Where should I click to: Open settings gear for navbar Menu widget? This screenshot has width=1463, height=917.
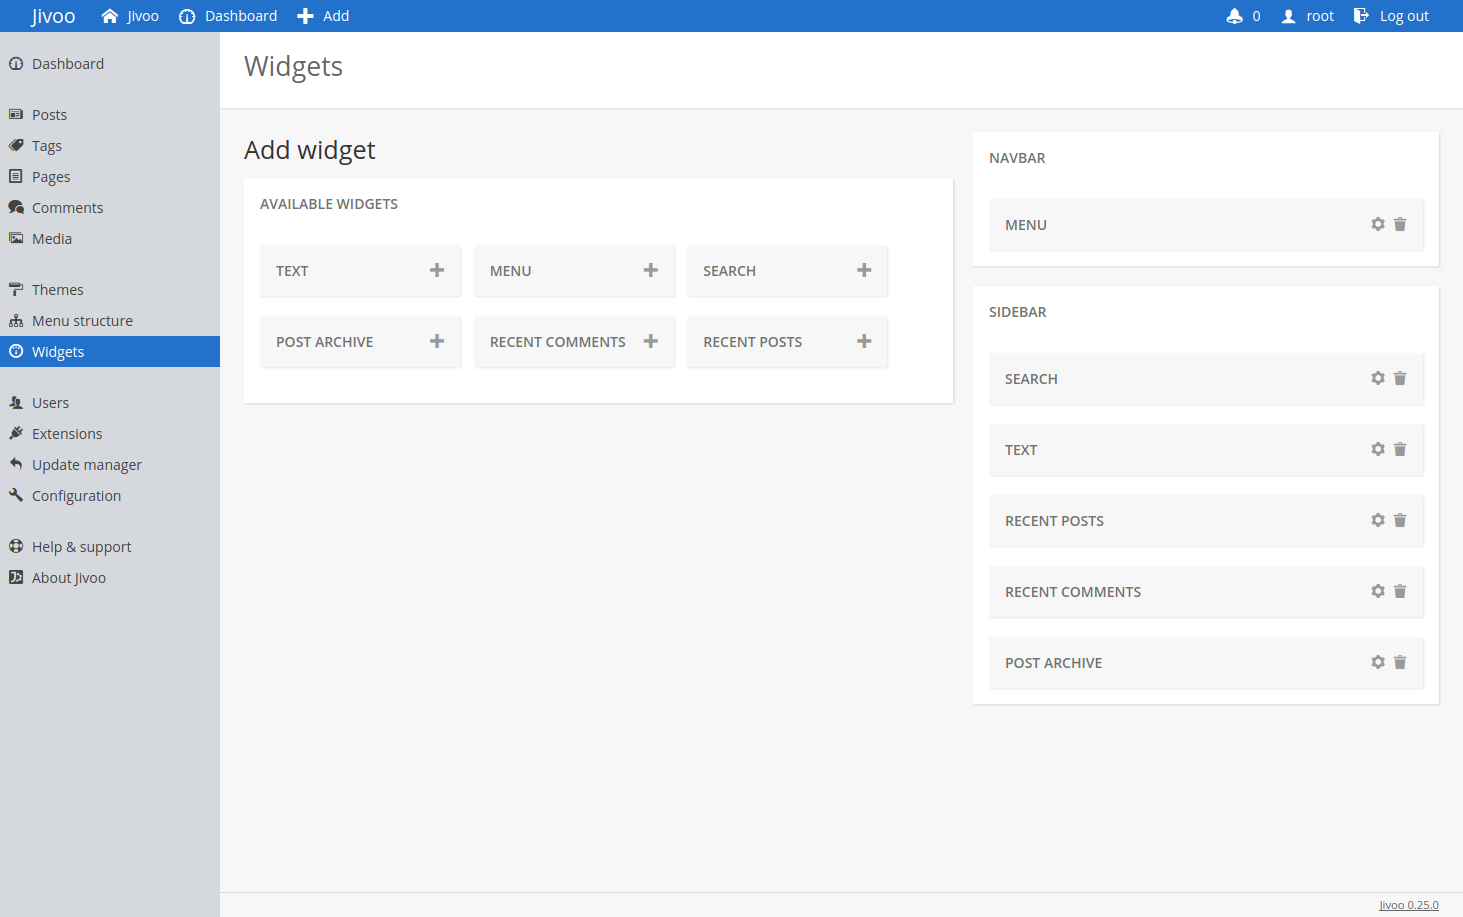click(1378, 224)
